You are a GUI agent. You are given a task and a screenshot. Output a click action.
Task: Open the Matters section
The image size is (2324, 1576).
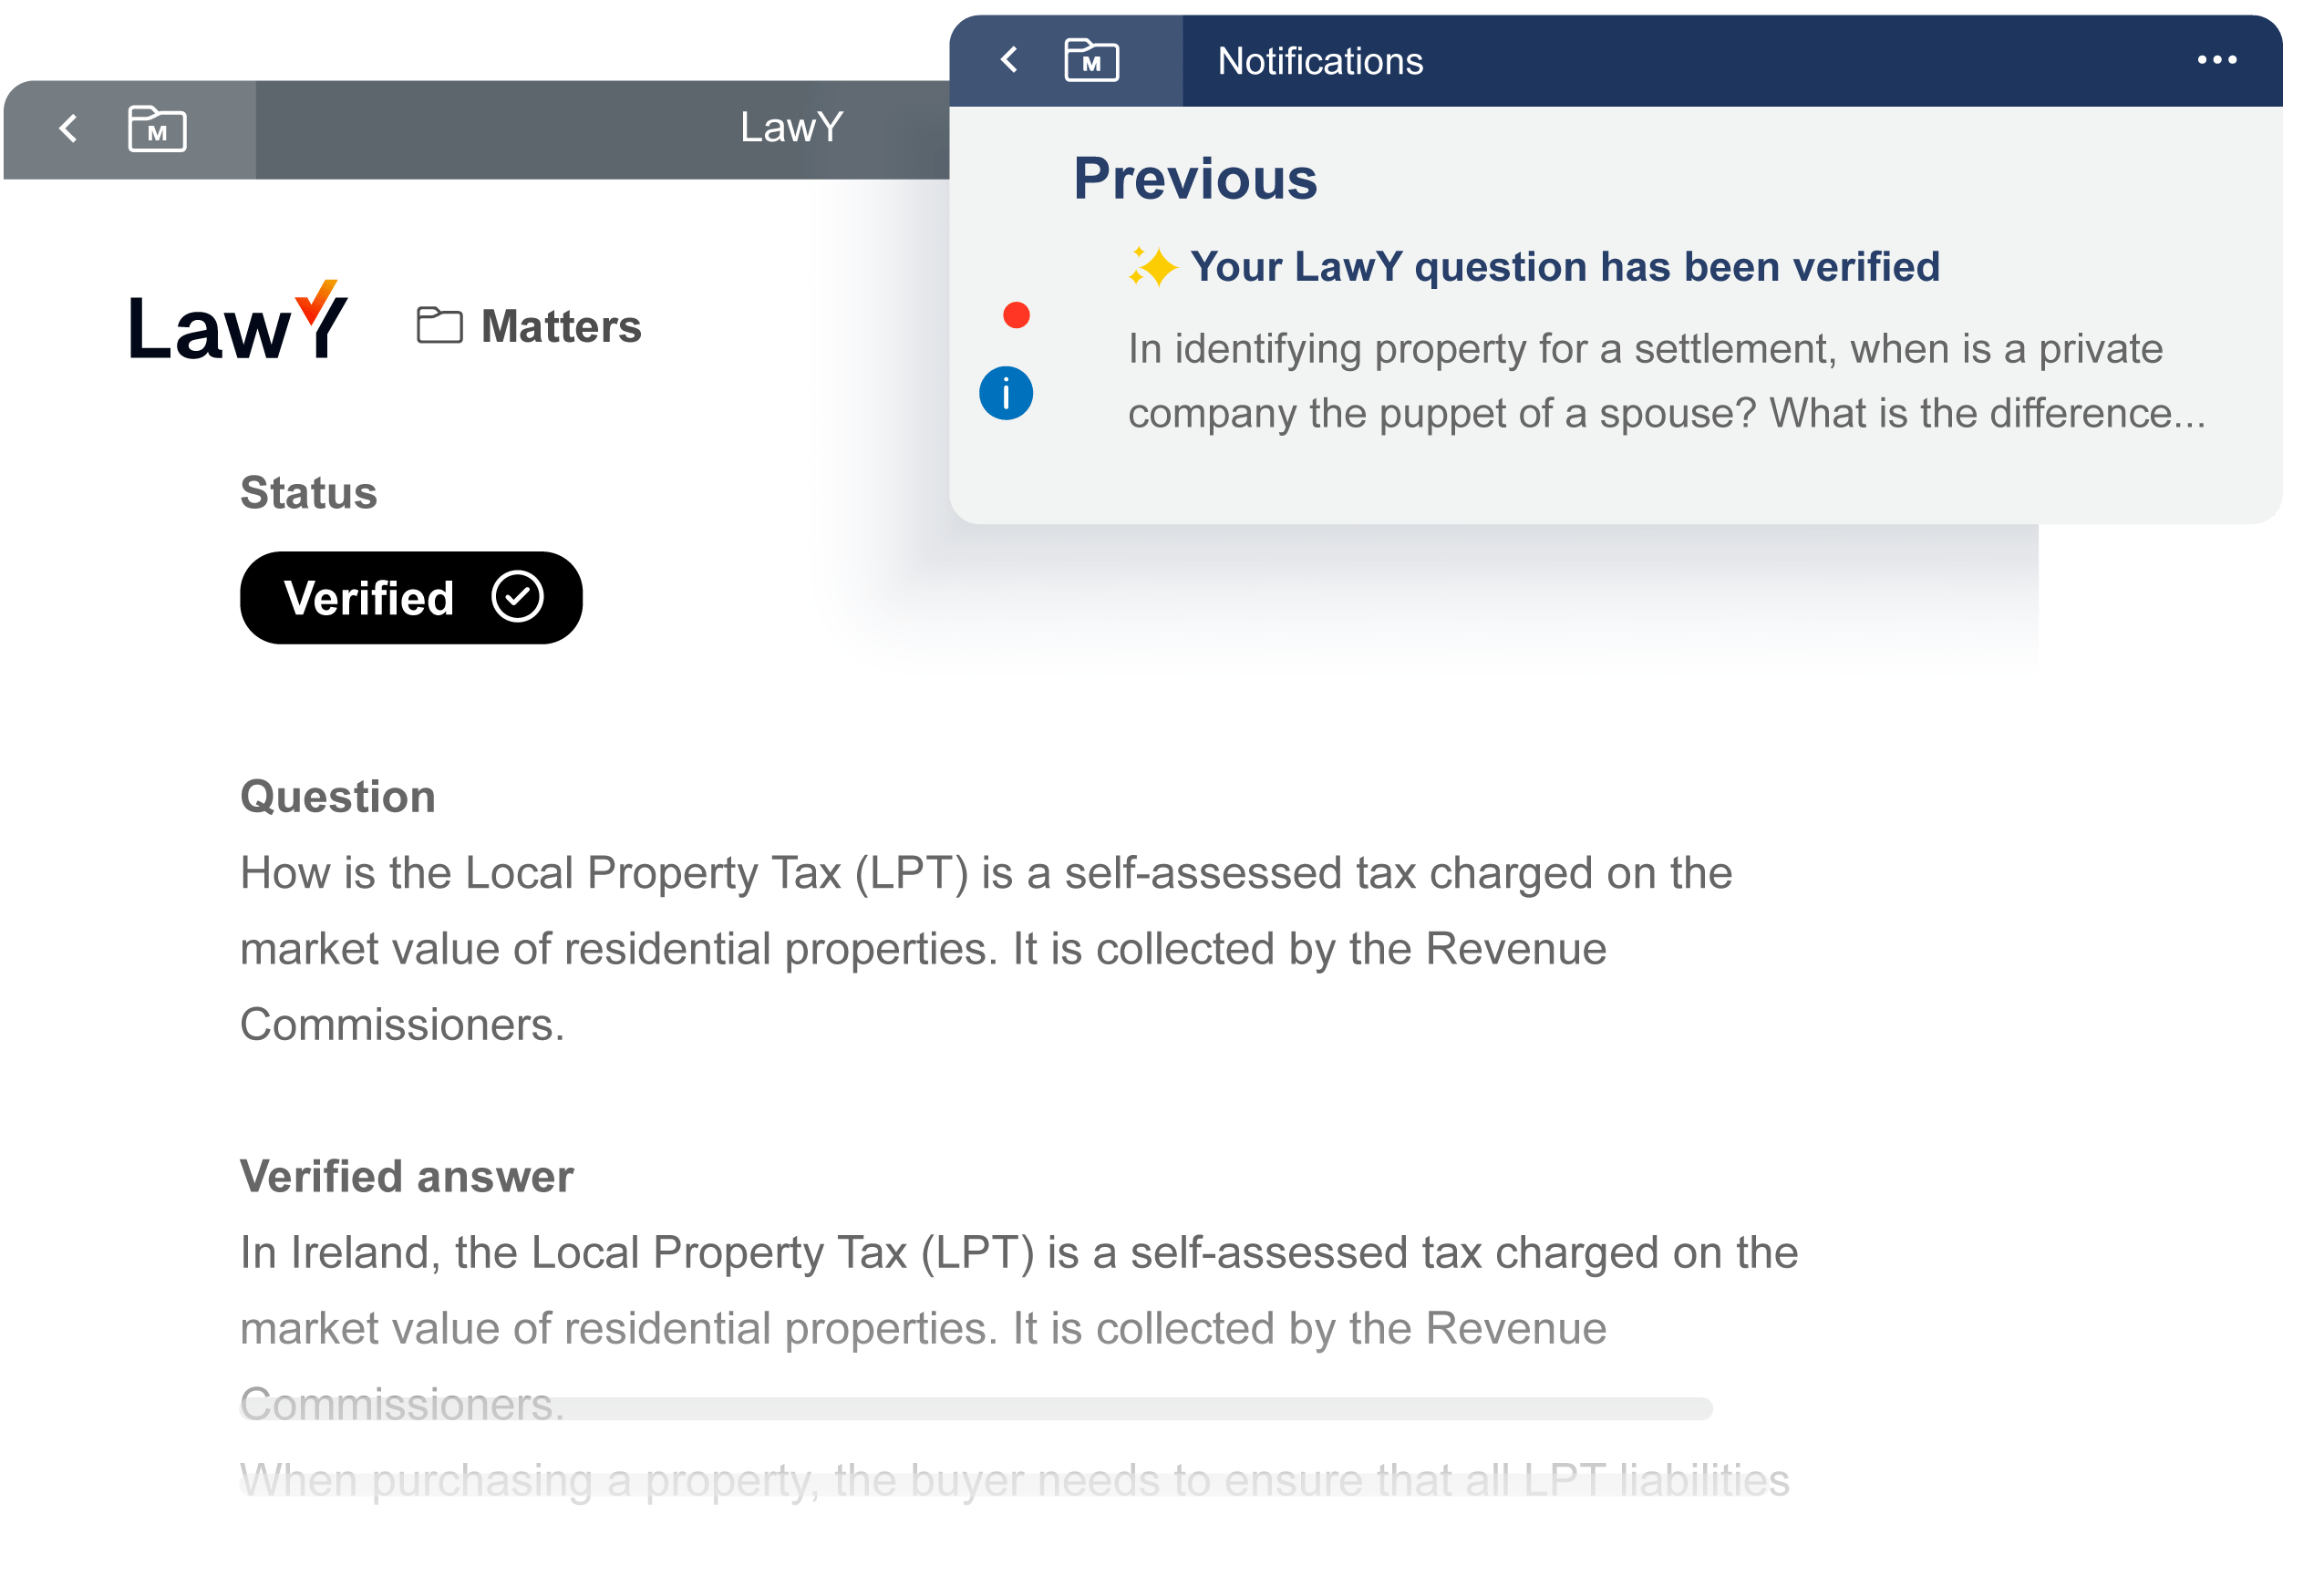(x=561, y=327)
